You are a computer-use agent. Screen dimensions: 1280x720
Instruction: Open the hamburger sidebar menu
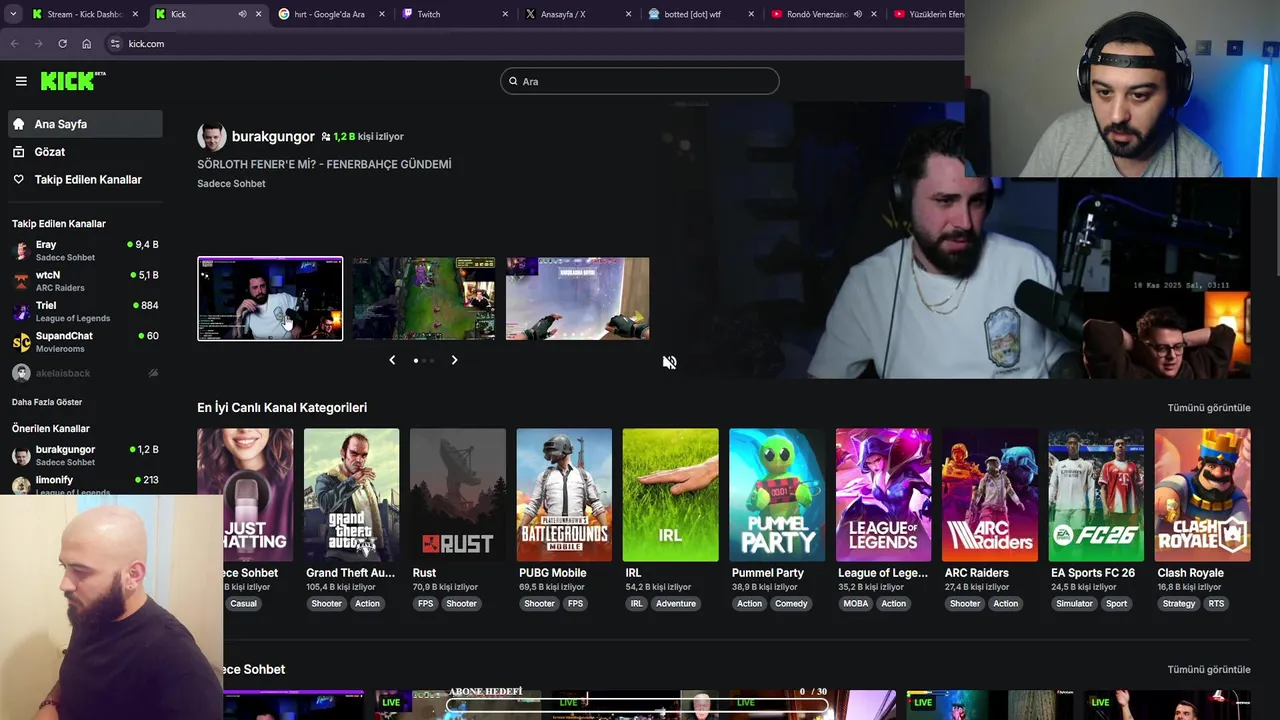click(21, 81)
